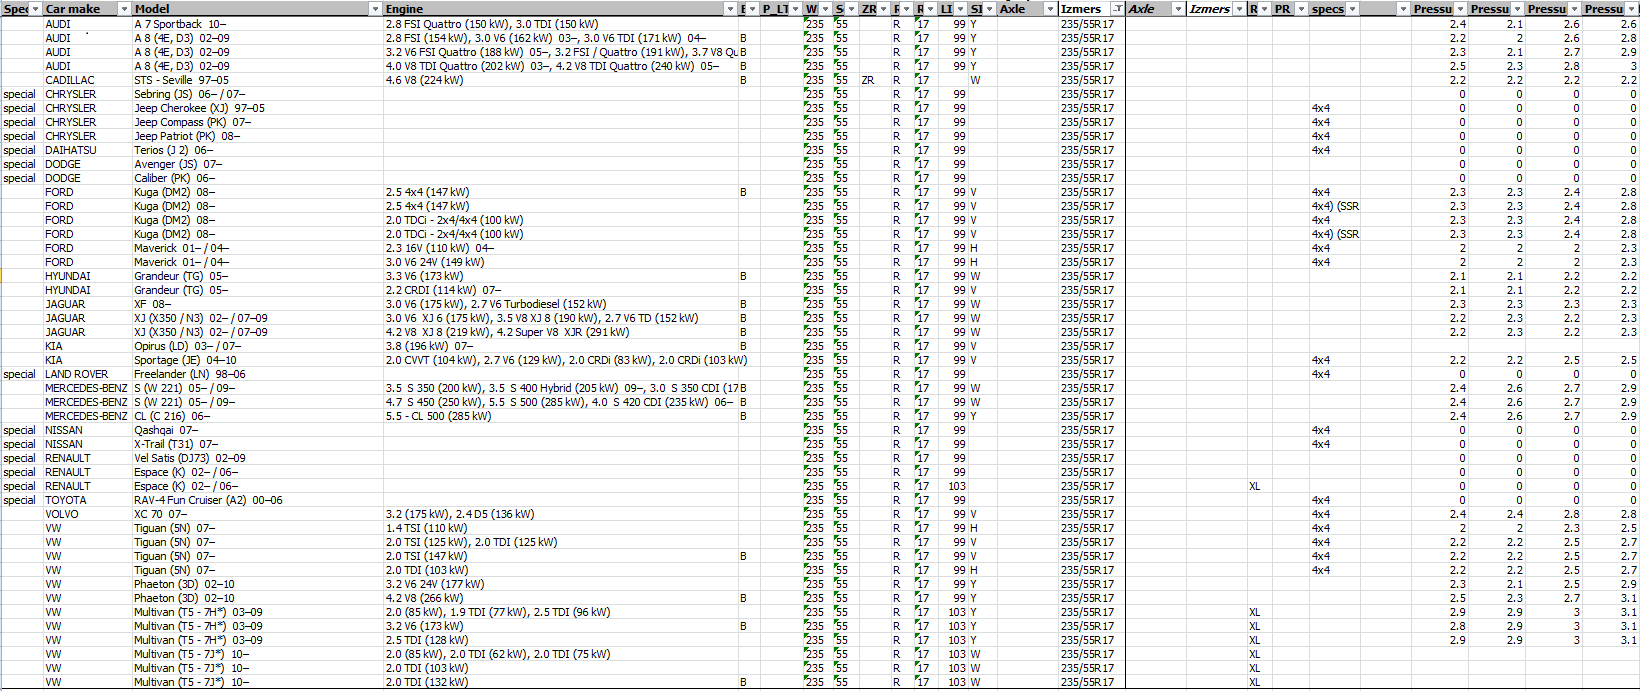Select the TOYOTA car make cell
The height and width of the screenshot is (691, 1640).
point(87,500)
